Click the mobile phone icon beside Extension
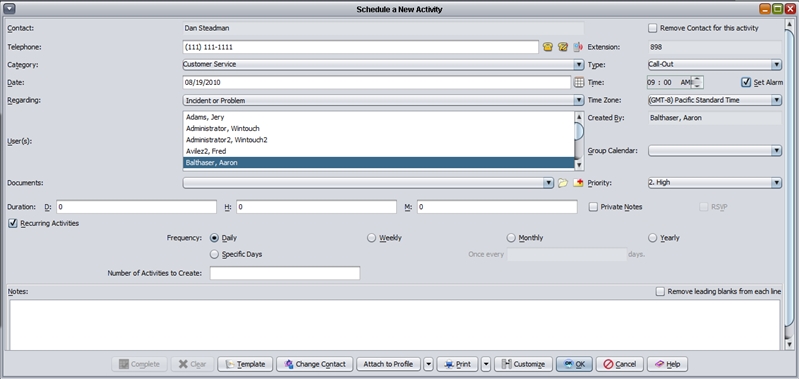 pyautogui.click(x=577, y=47)
